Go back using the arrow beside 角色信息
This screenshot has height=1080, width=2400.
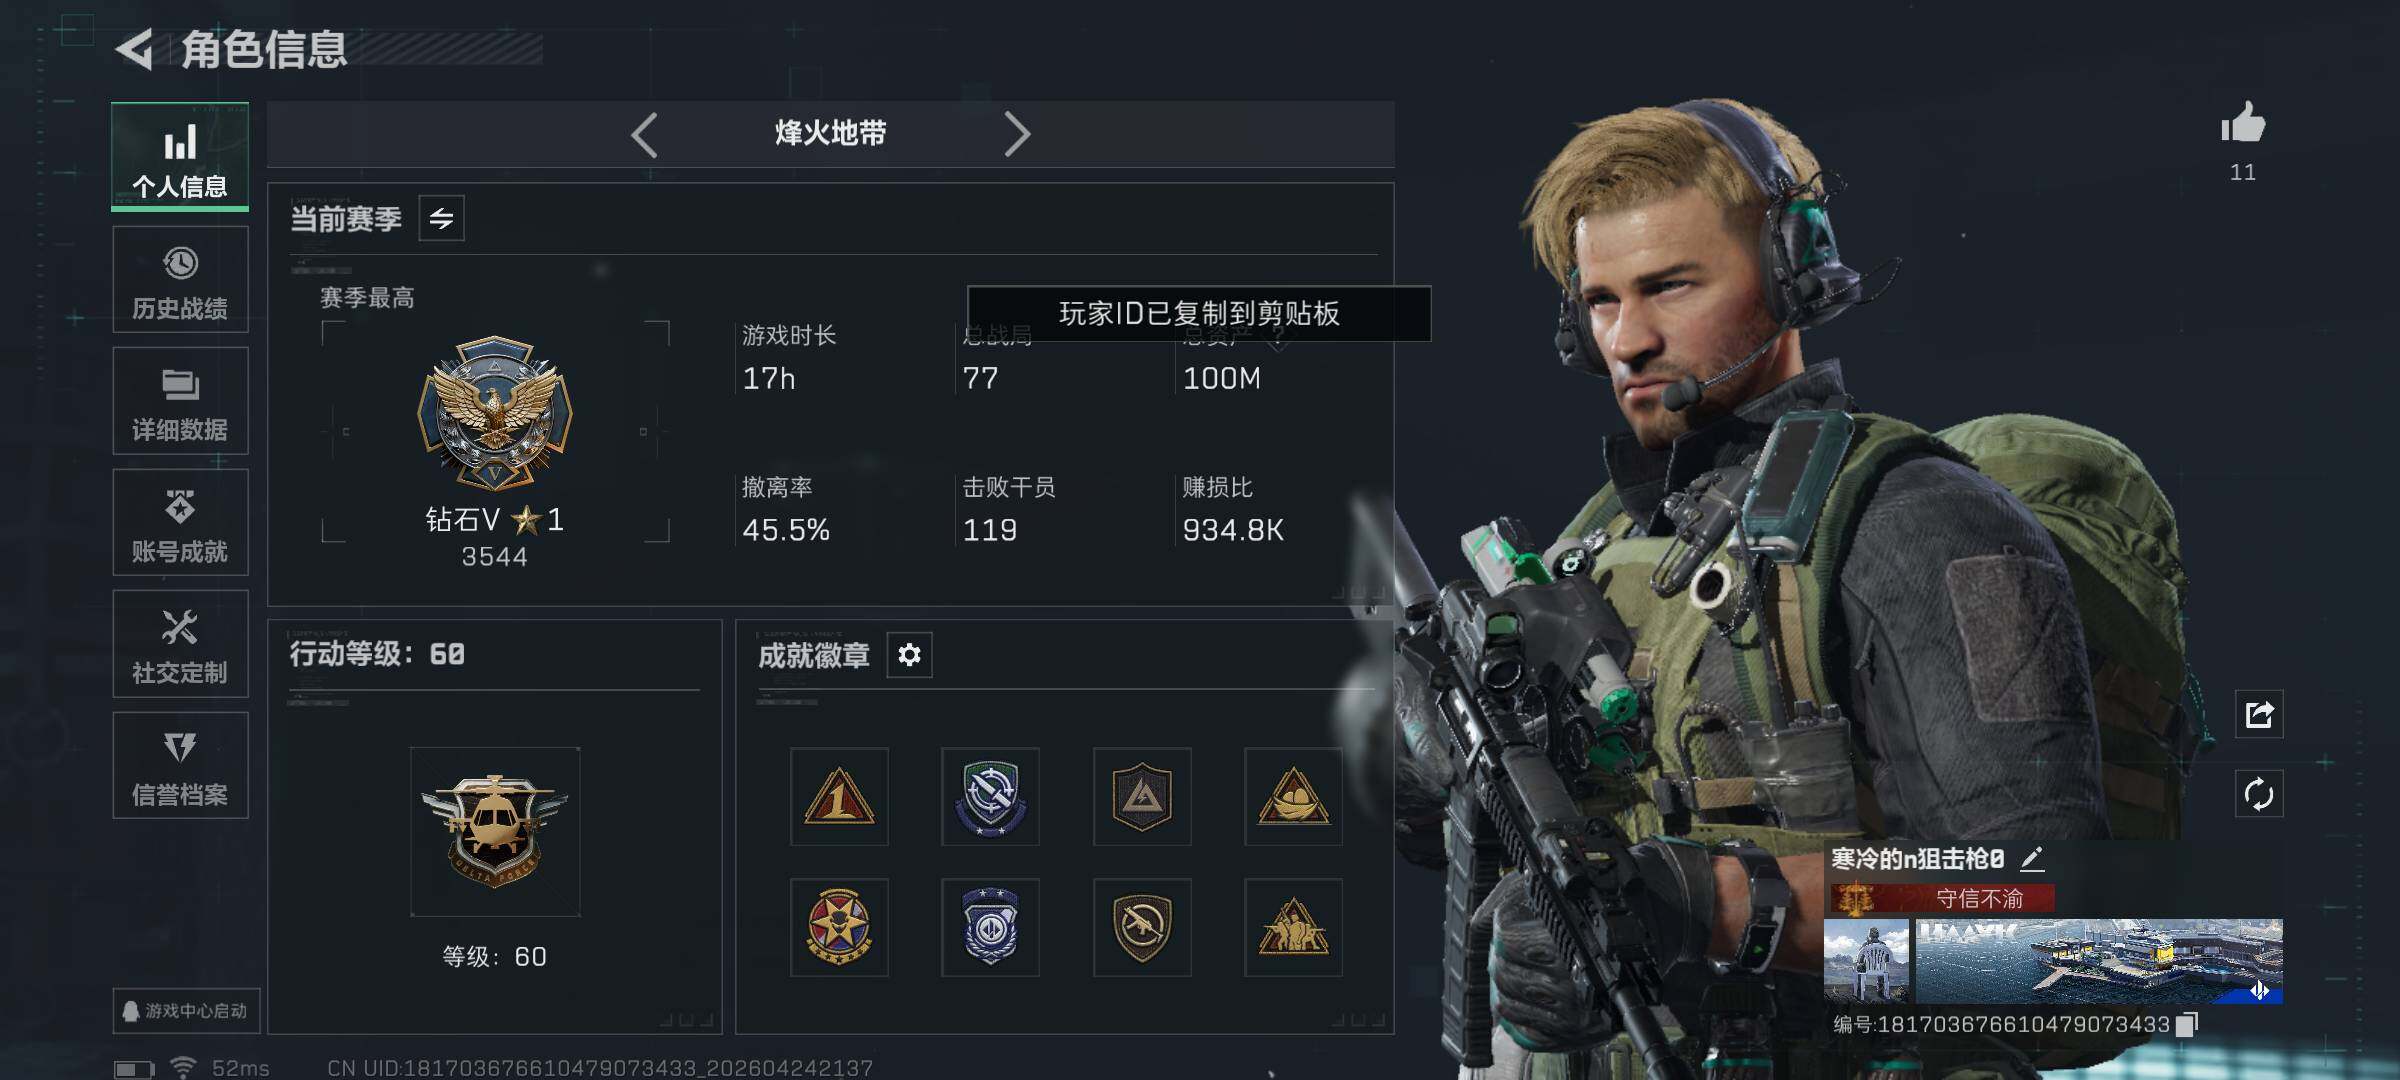point(135,49)
